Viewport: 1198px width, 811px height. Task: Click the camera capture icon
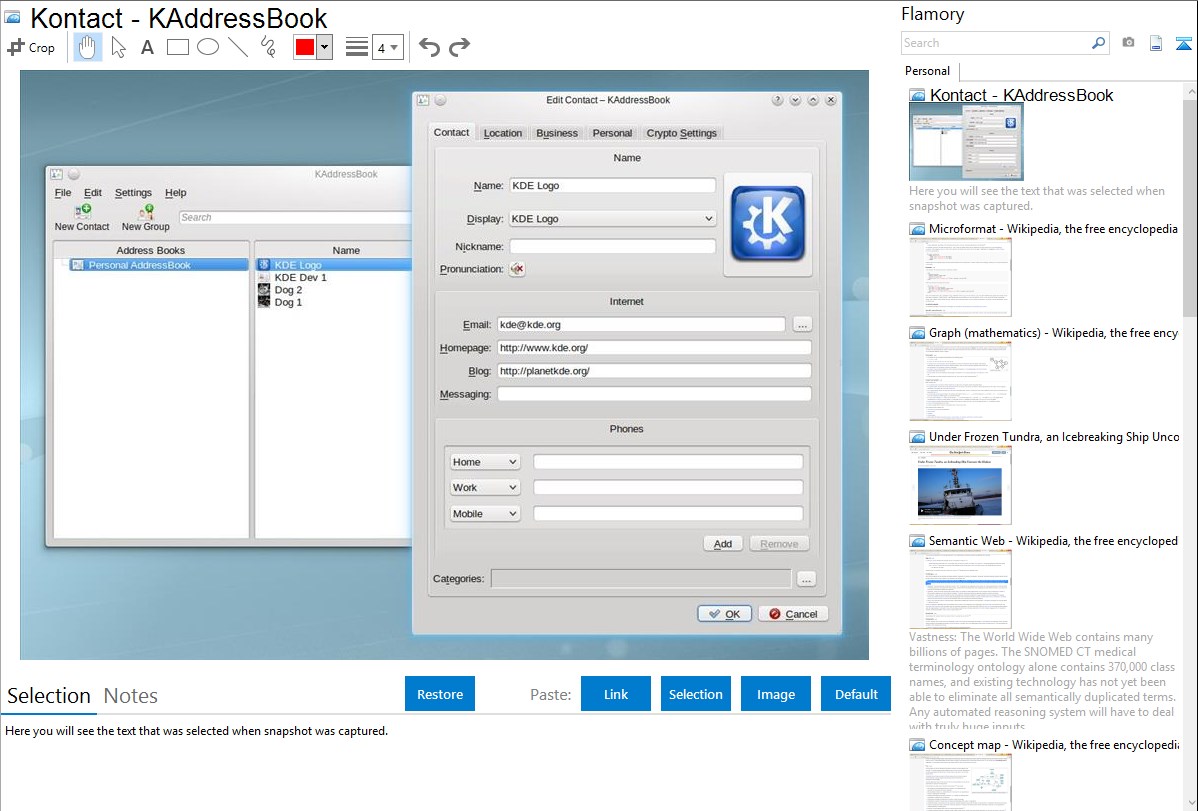[x=1128, y=43]
